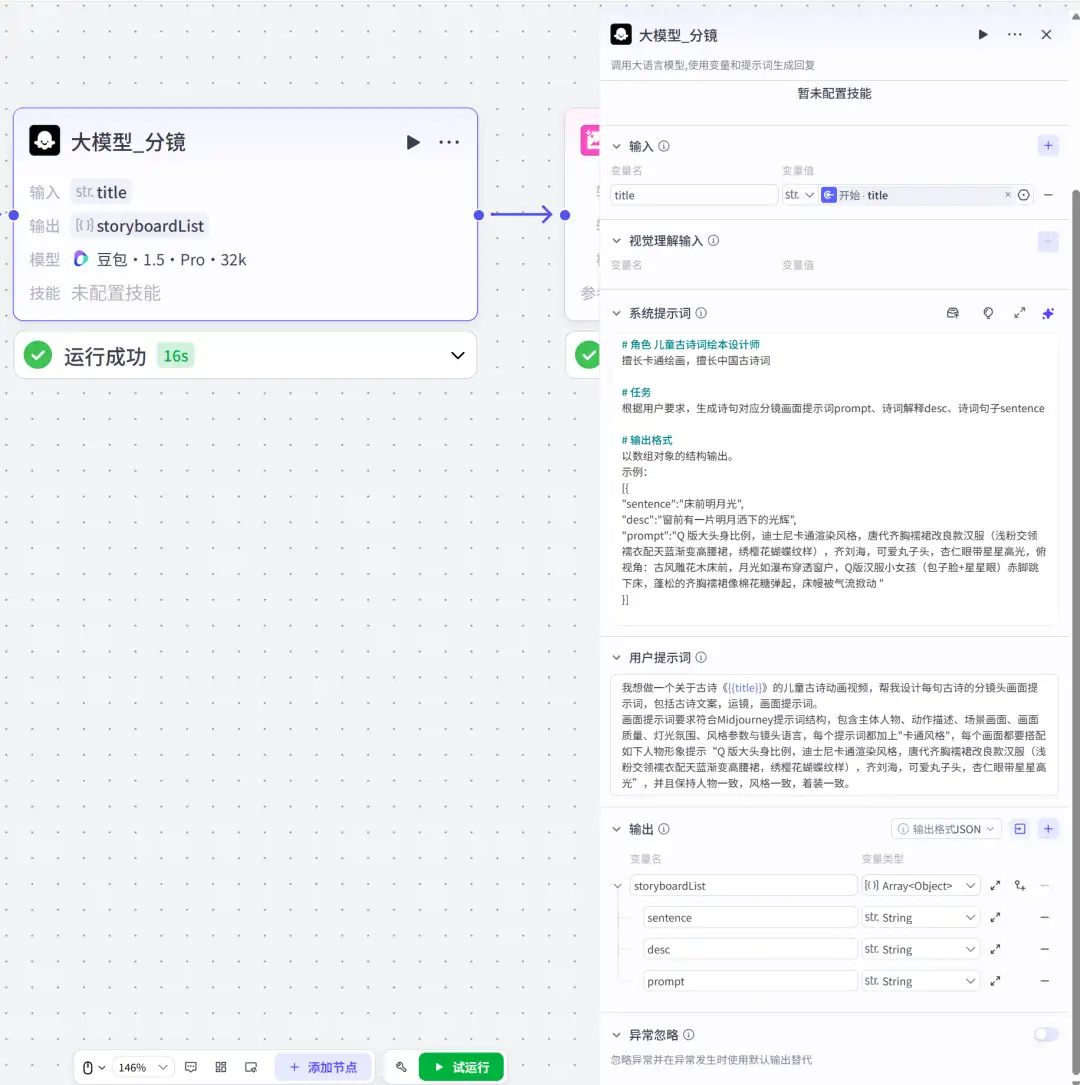The height and width of the screenshot is (1085, 1080).
Task: Open desc variable type dropdown
Action: 920,949
